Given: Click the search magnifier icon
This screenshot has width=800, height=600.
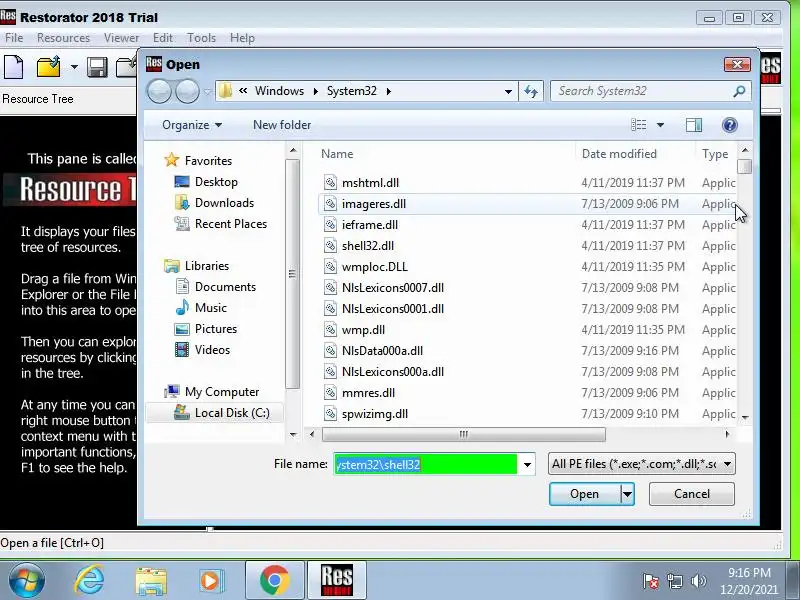Looking at the screenshot, I should pyautogui.click(x=739, y=91).
